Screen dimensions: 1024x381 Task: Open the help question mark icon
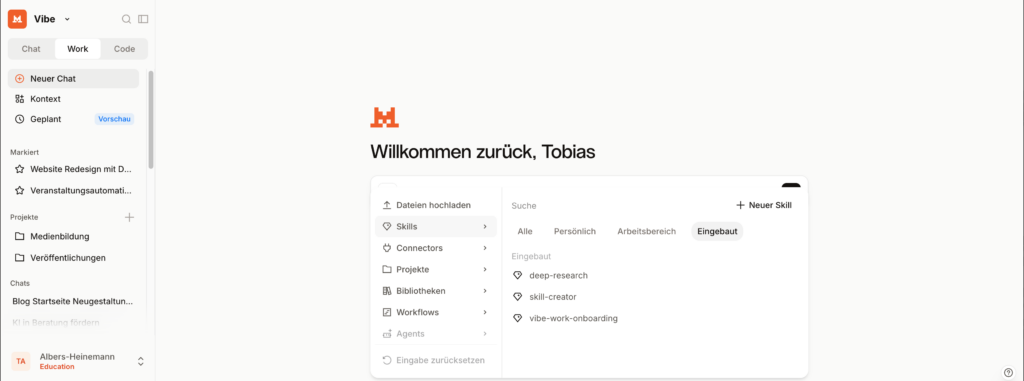tap(1008, 373)
